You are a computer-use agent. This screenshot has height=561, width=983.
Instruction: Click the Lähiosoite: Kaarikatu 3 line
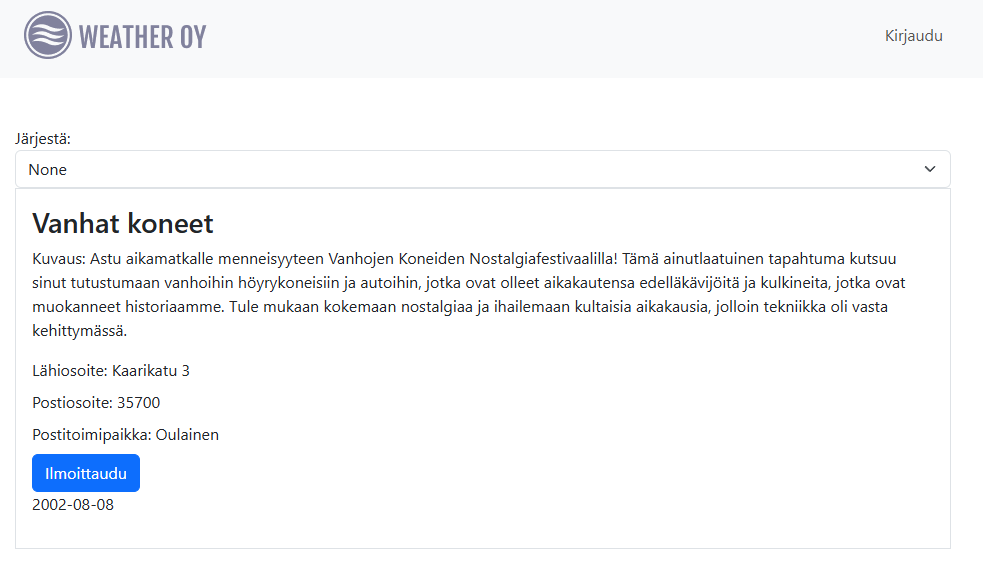pyautogui.click(x=111, y=371)
